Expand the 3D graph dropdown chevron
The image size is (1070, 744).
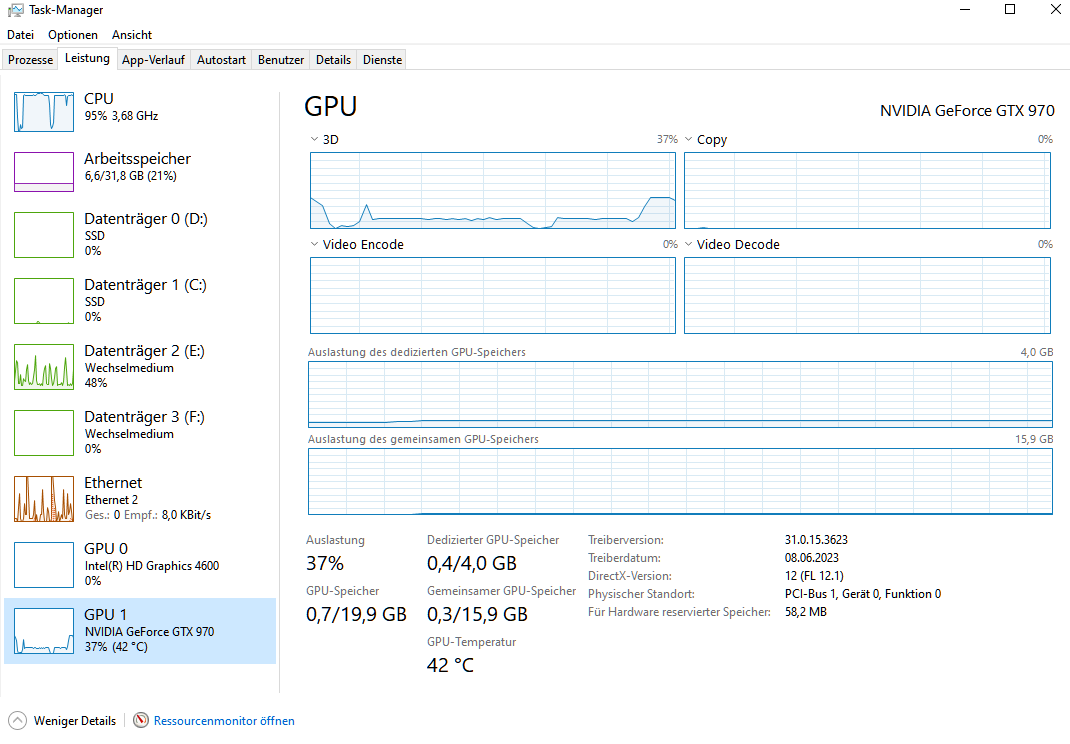315,139
